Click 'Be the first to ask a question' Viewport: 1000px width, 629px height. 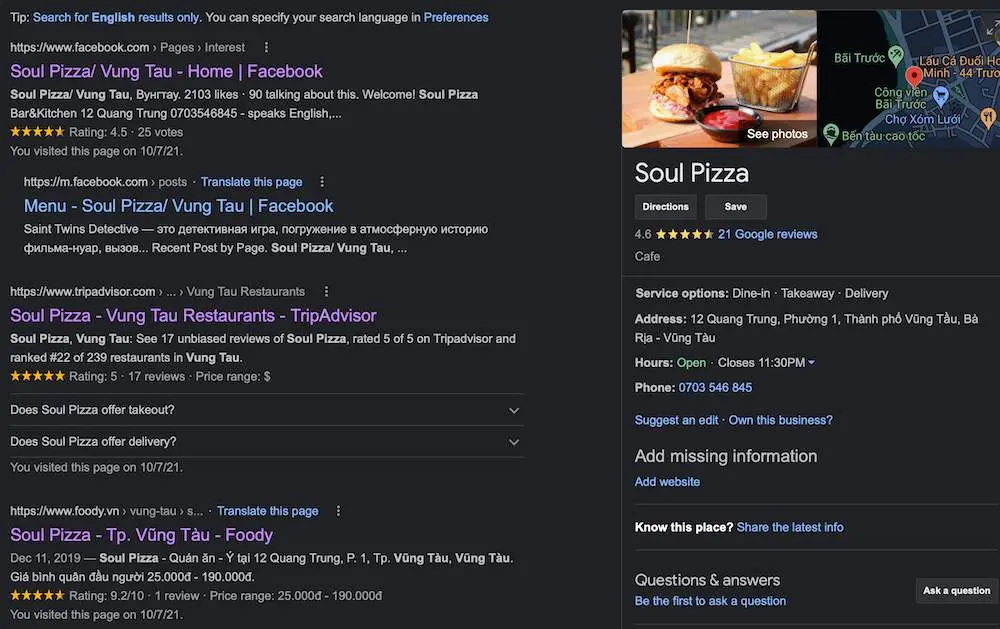[x=710, y=601]
